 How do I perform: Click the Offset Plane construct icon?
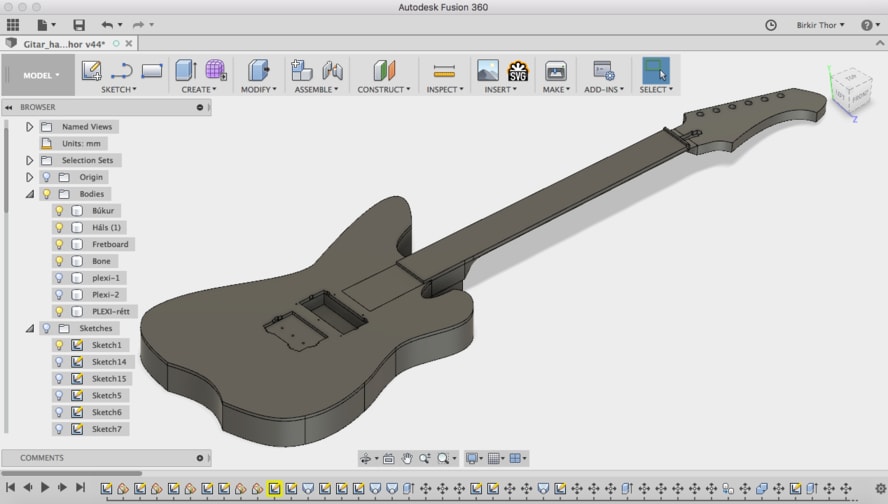click(384, 71)
